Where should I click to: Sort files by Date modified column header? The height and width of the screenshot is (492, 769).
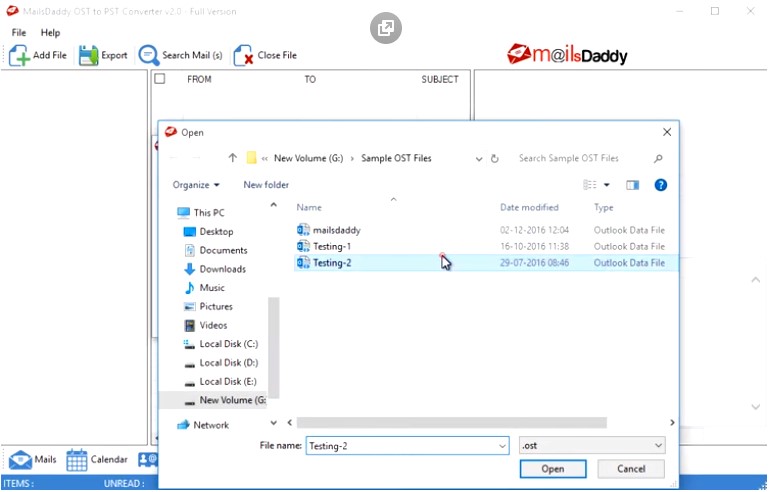coord(529,207)
